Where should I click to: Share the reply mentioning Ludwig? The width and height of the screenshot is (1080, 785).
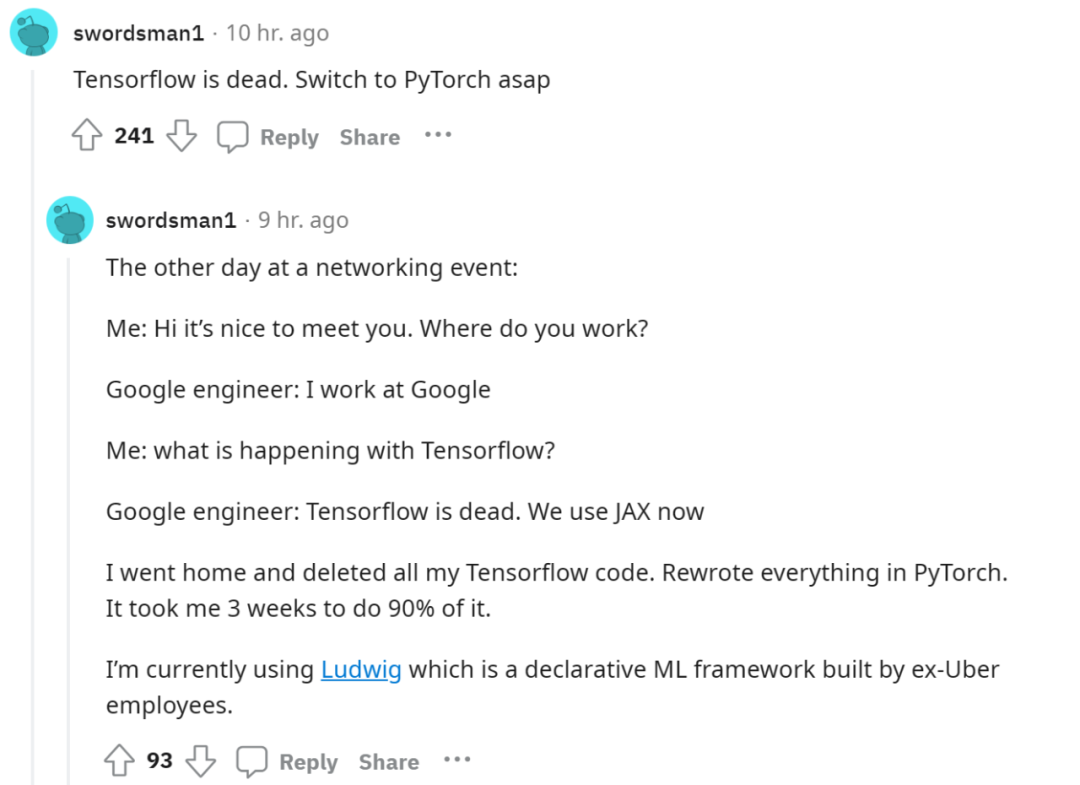point(388,762)
